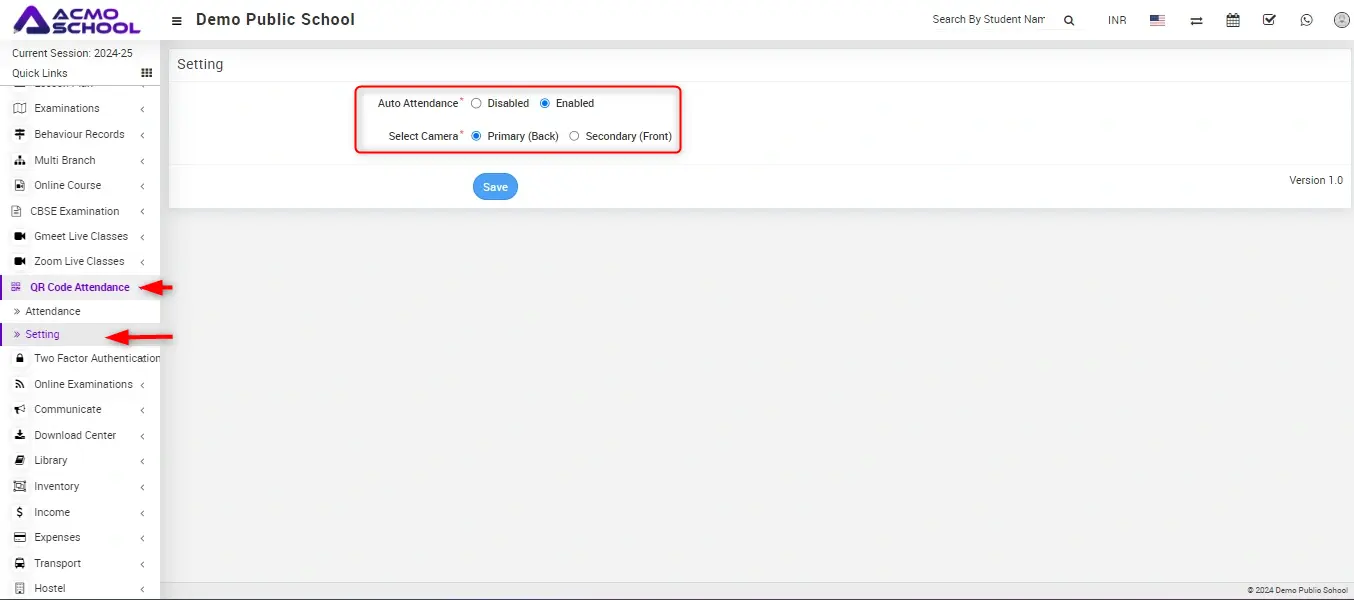Open the user profile avatar
The height and width of the screenshot is (600, 1354).
tap(1341, 20)
